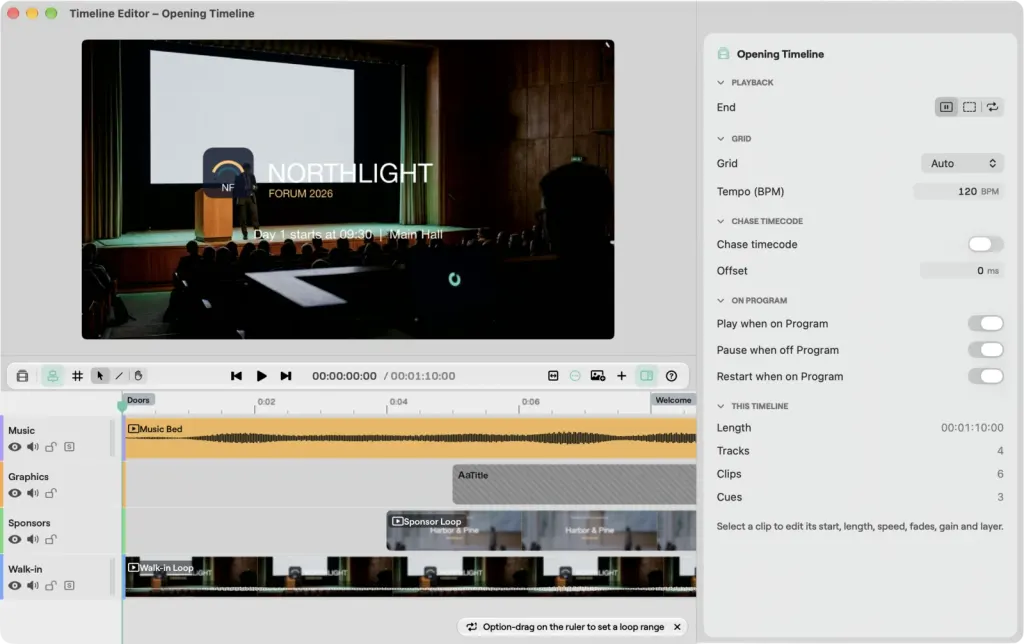Mute the Music track speaker icon

pyautogui.click(x=33, y=447)
